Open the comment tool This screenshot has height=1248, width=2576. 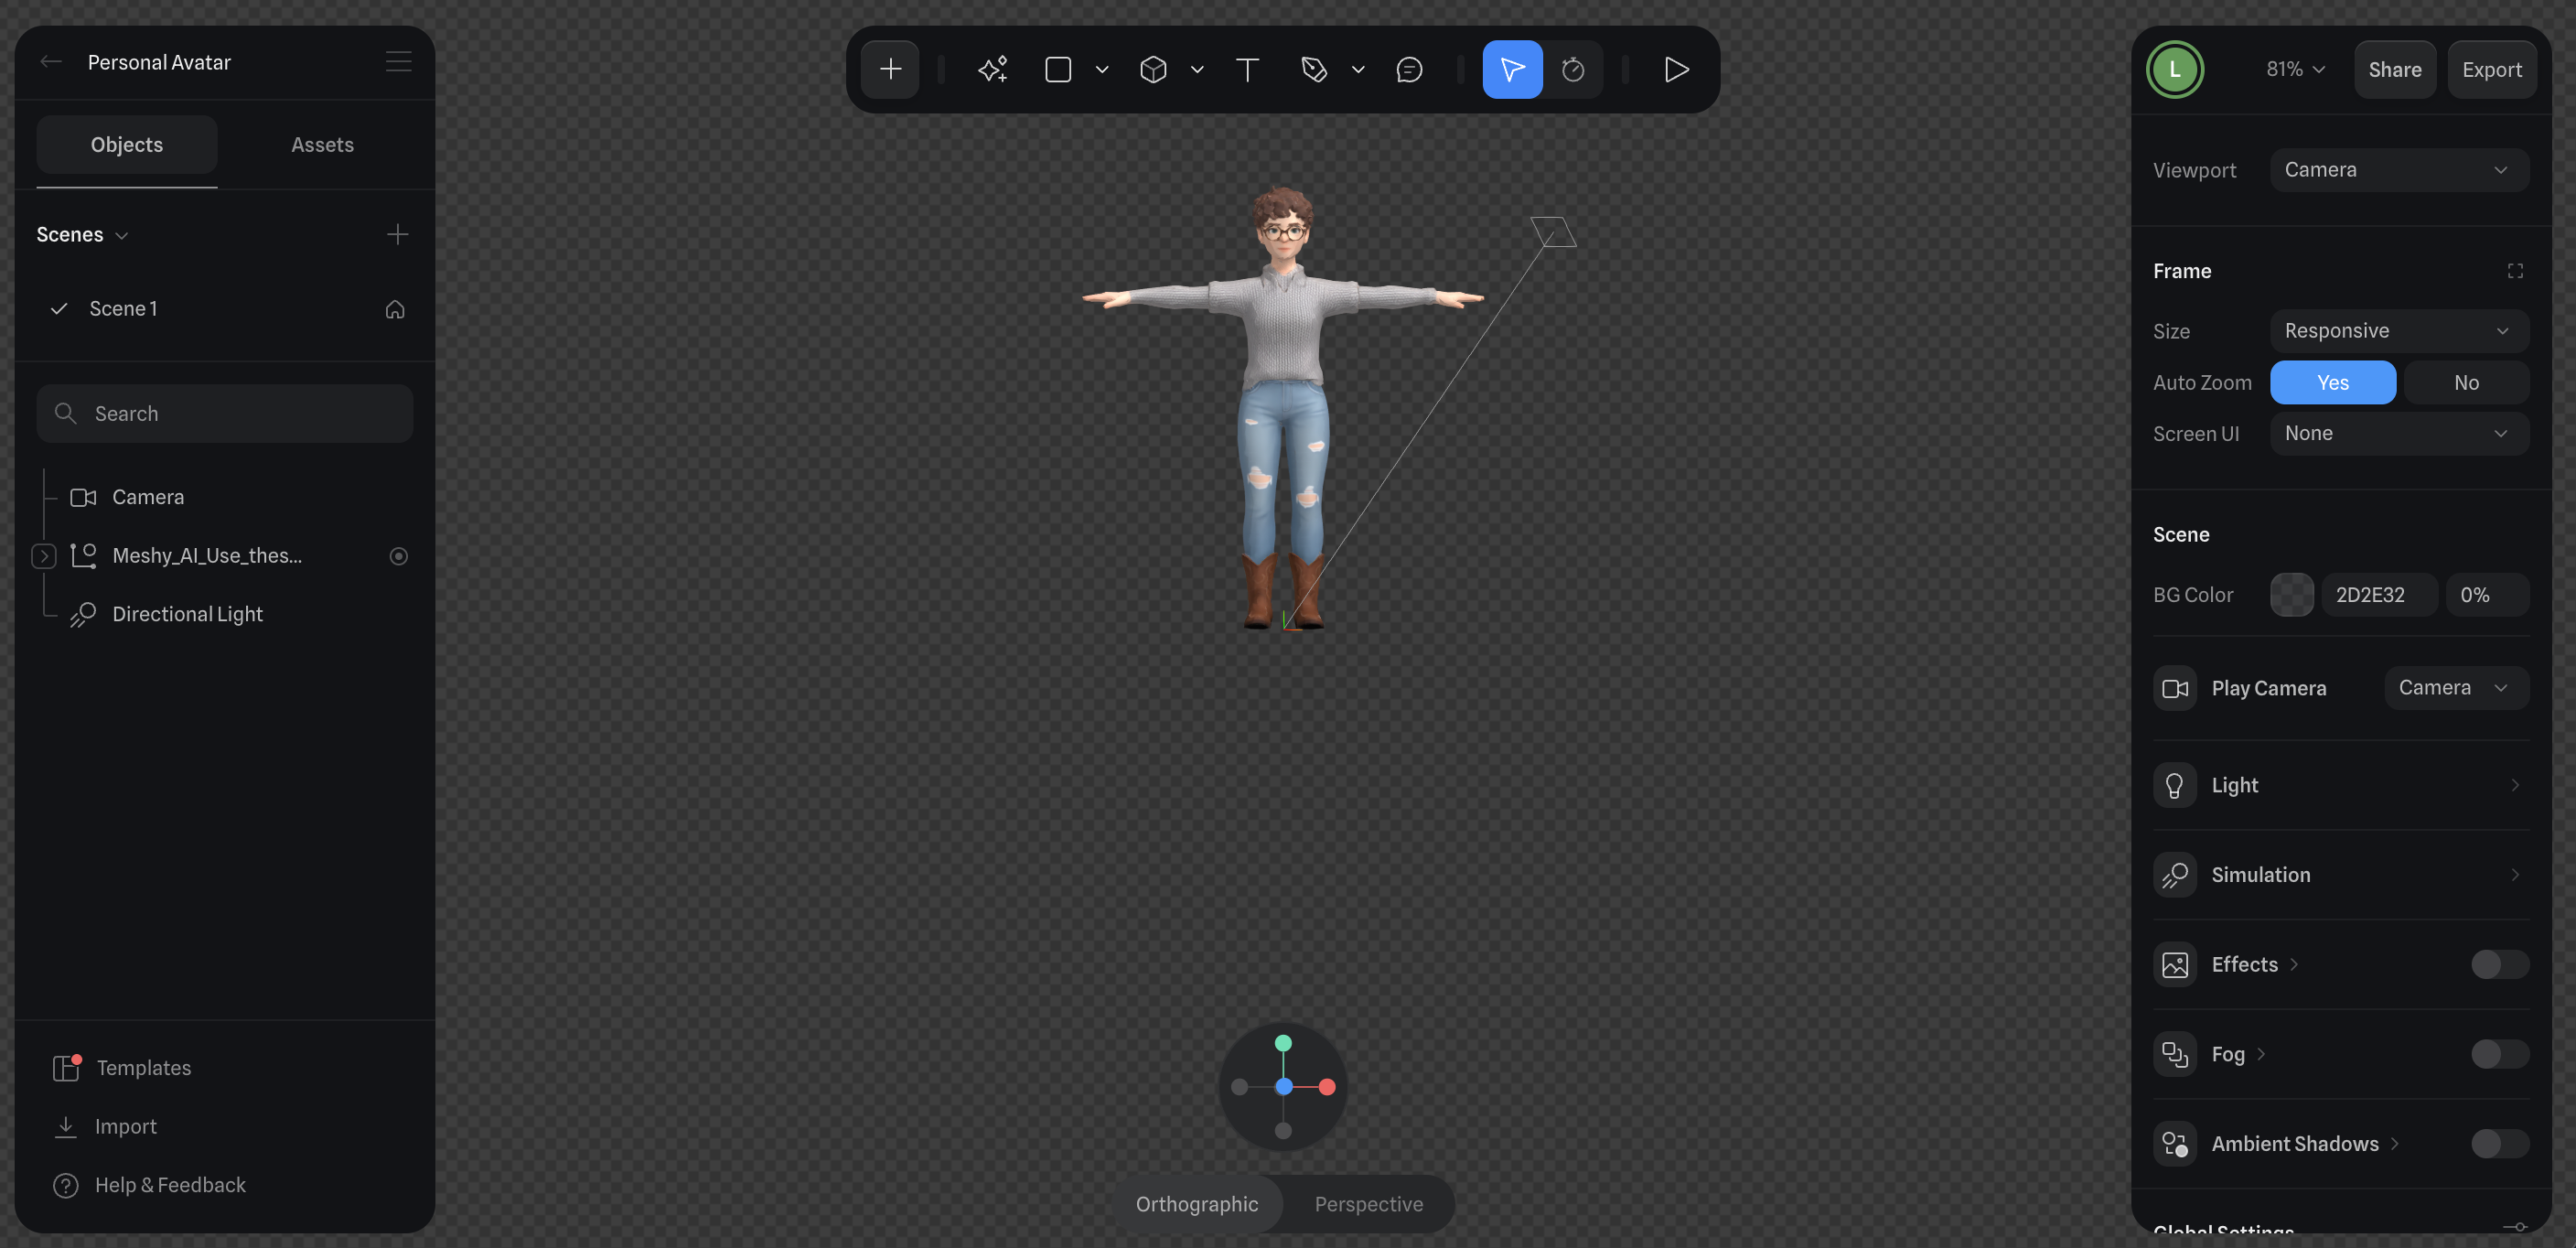[x=1409, y=69]
